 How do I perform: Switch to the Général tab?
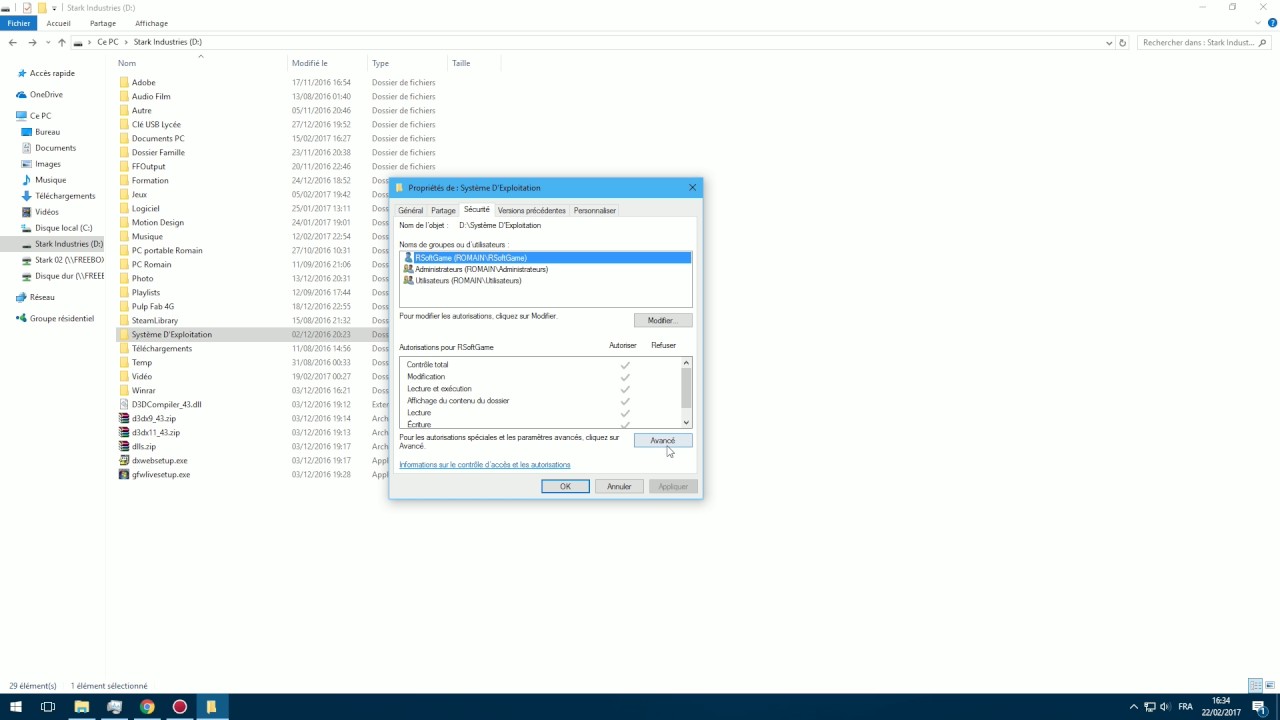click(410, 211)
